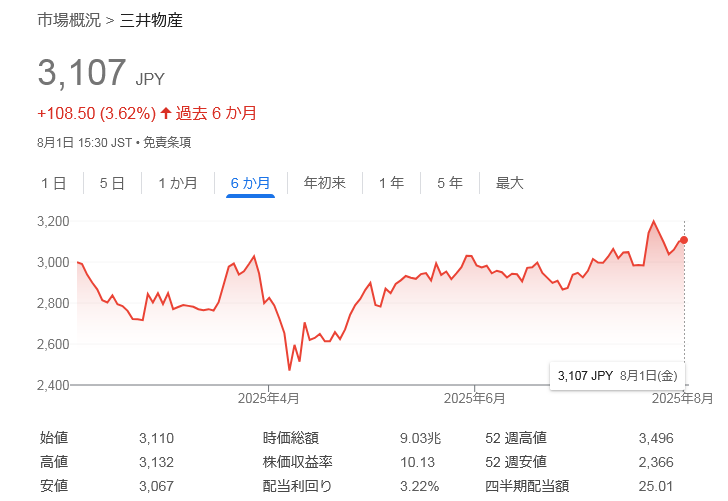This screenshot has width=728, height=501.
Task: Click the dividend yield 3.22%
Action: tap(420, 486)
